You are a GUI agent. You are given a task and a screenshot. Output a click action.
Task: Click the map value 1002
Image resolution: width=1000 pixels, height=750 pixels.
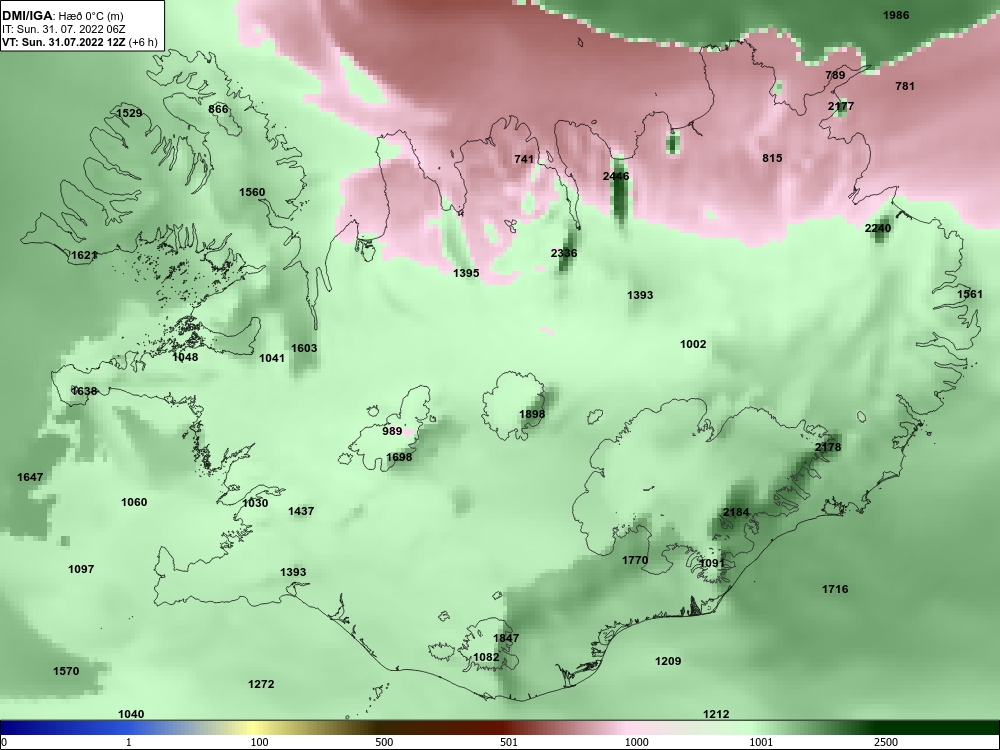(693, 344)
